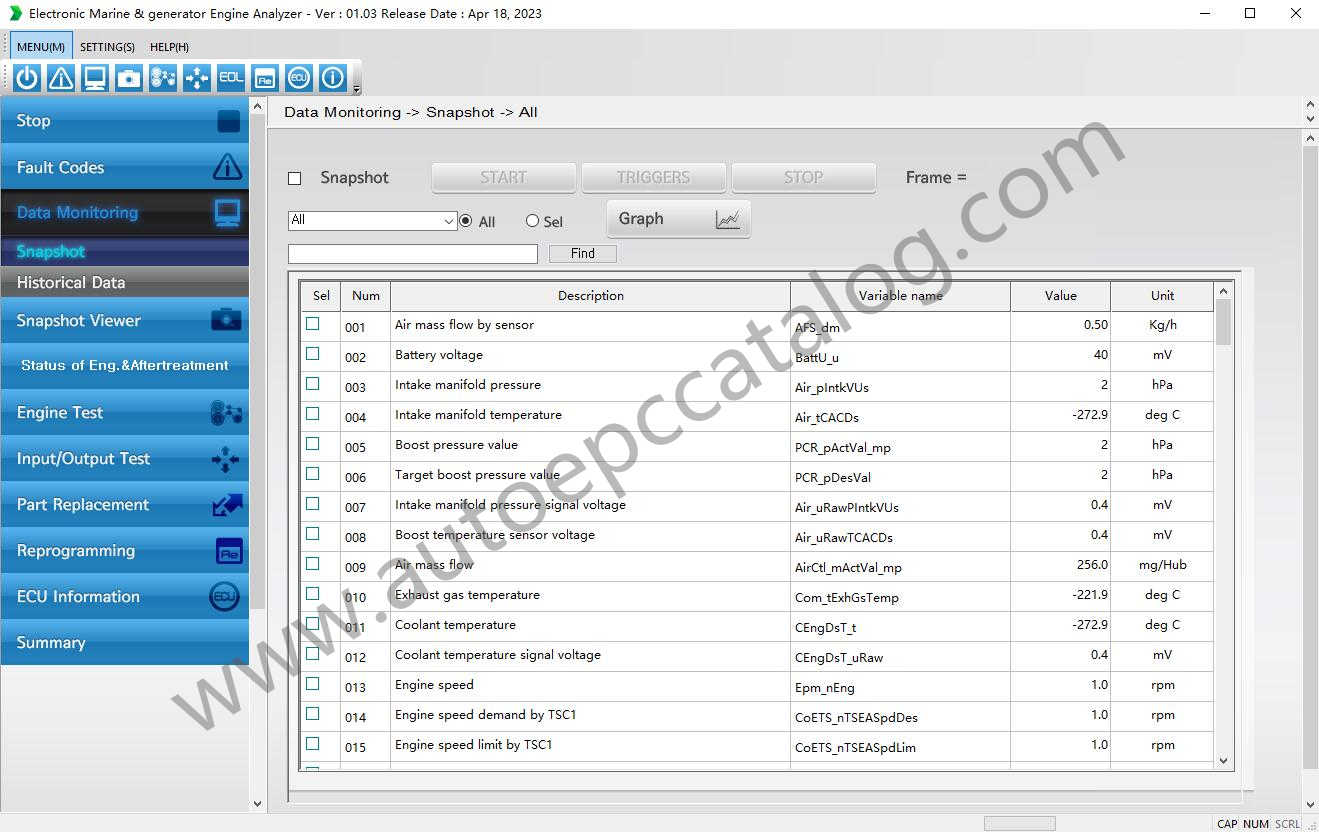Click the Unit column header

(x=1162, y=296)
